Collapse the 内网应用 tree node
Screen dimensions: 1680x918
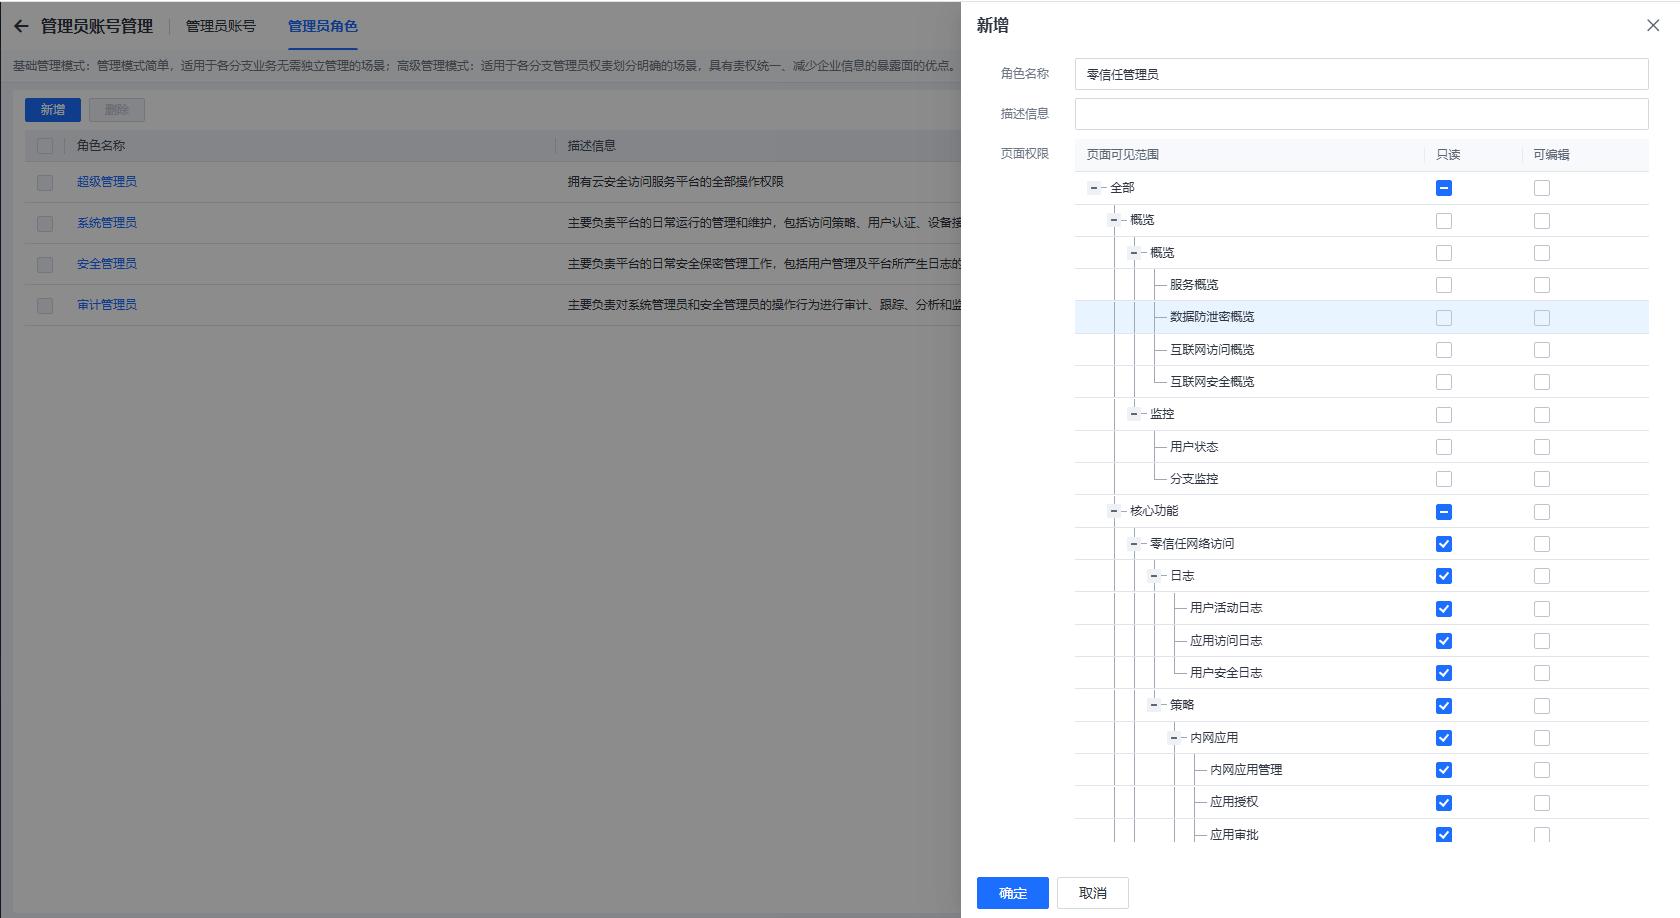(1174, 738)
